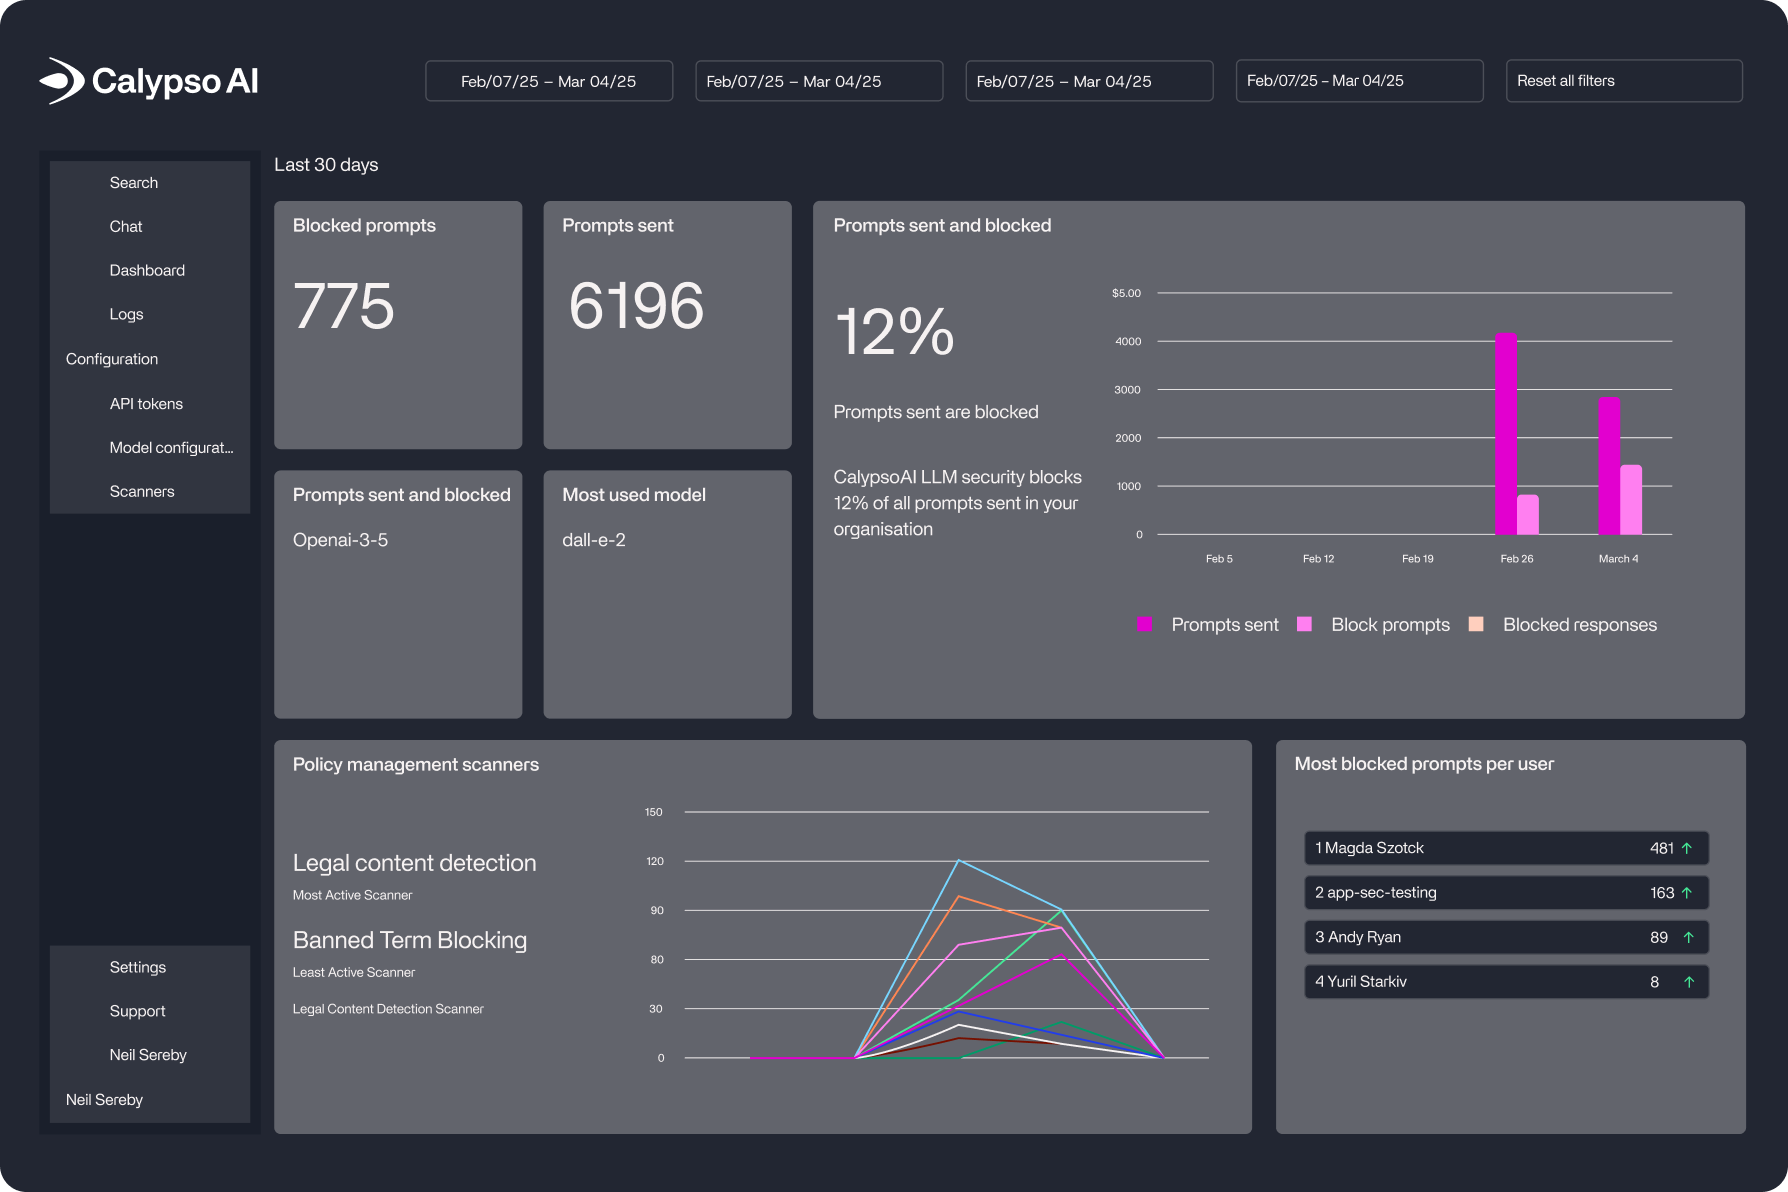Image resolution: width=1788 pixels, height=1192 pixels.
Task: Open the date filter beside Reset all filters
Action: 1358,81
